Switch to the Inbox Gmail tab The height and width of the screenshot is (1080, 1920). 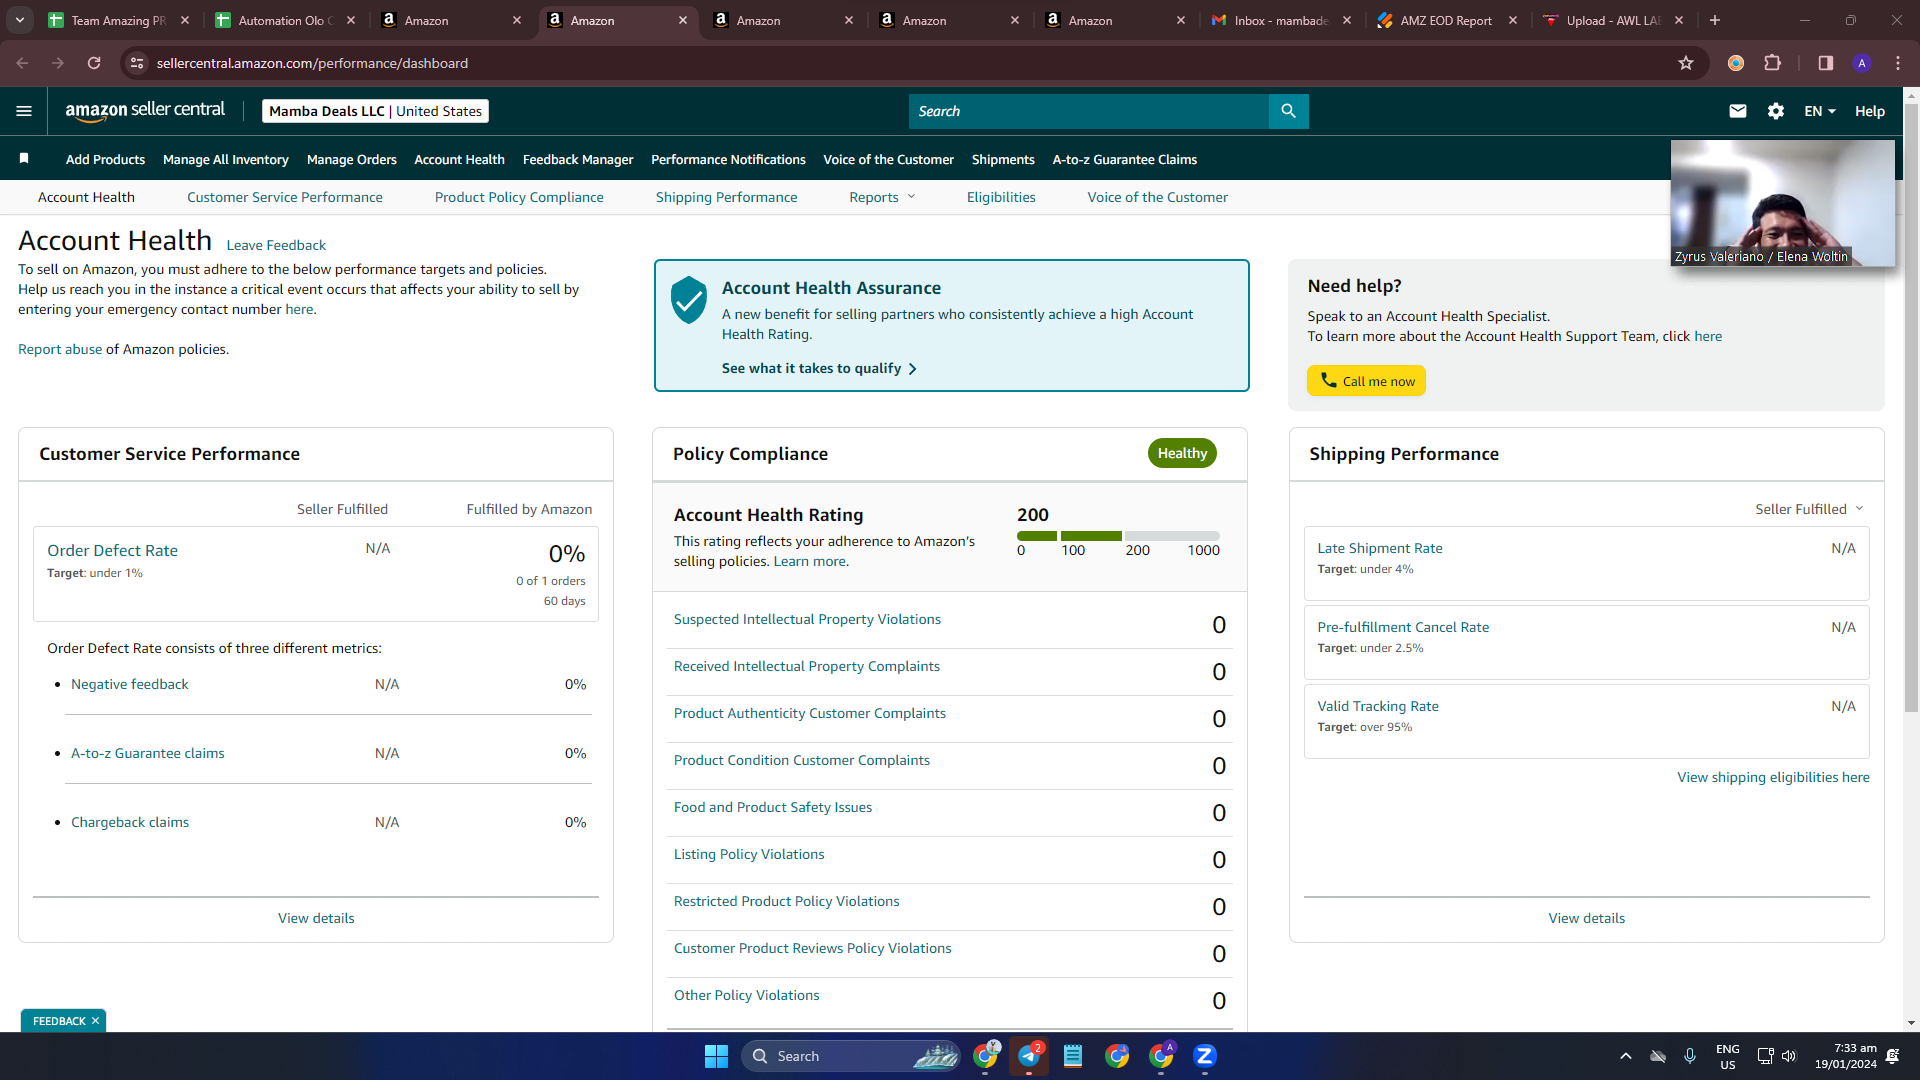1281,20
